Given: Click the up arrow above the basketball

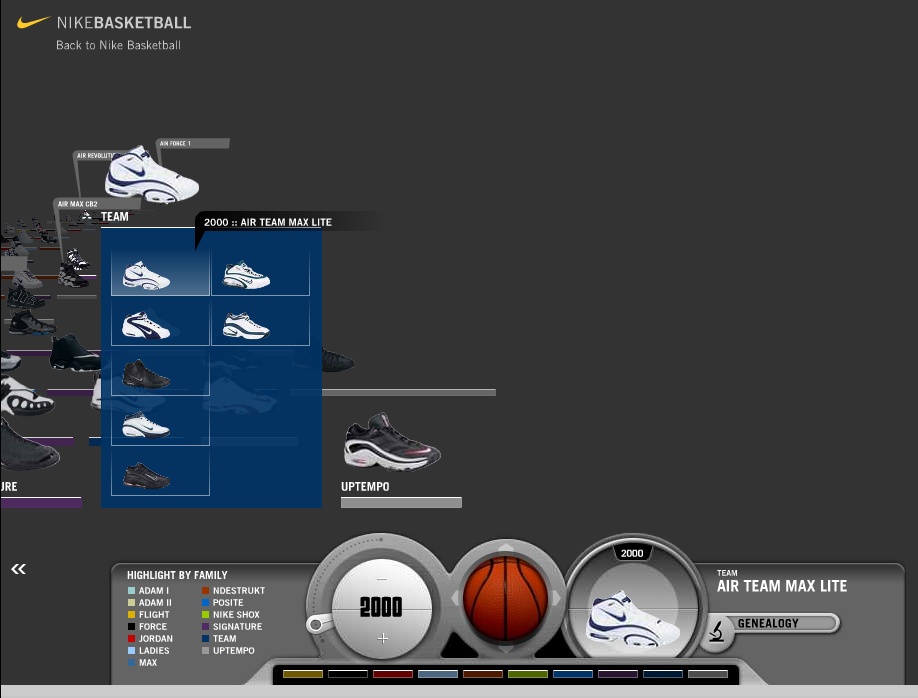Looking at the screenshot, I should 505,548.
